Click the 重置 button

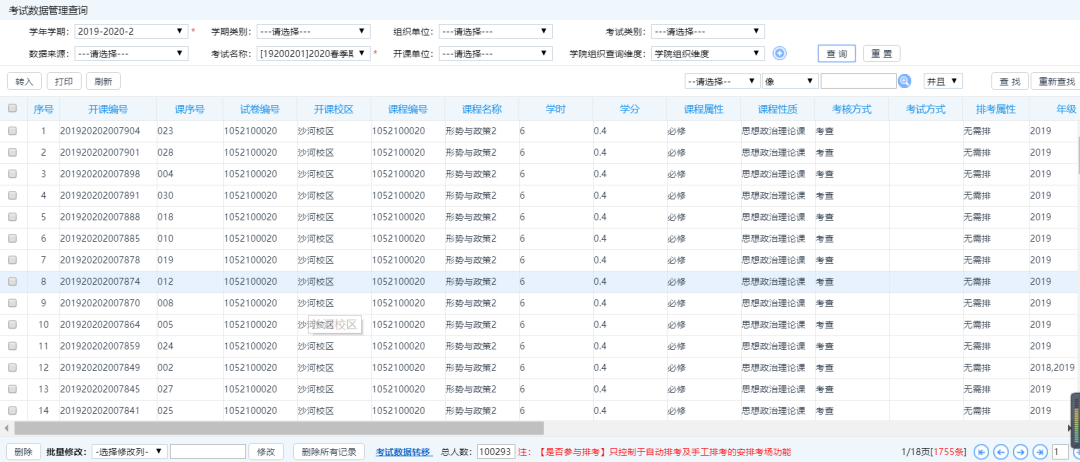pos(882,54)
